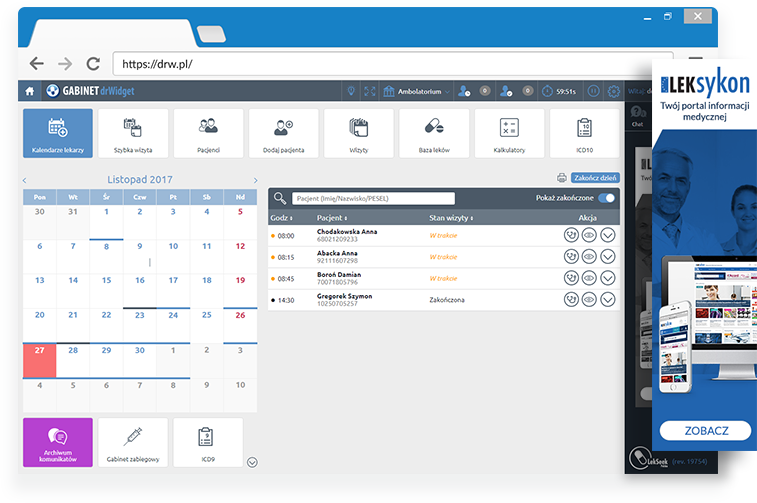Click stethoscope icon for Chodakowska Anna
The height and width of the screenshot is (503, 757).
tap(571, 235)
